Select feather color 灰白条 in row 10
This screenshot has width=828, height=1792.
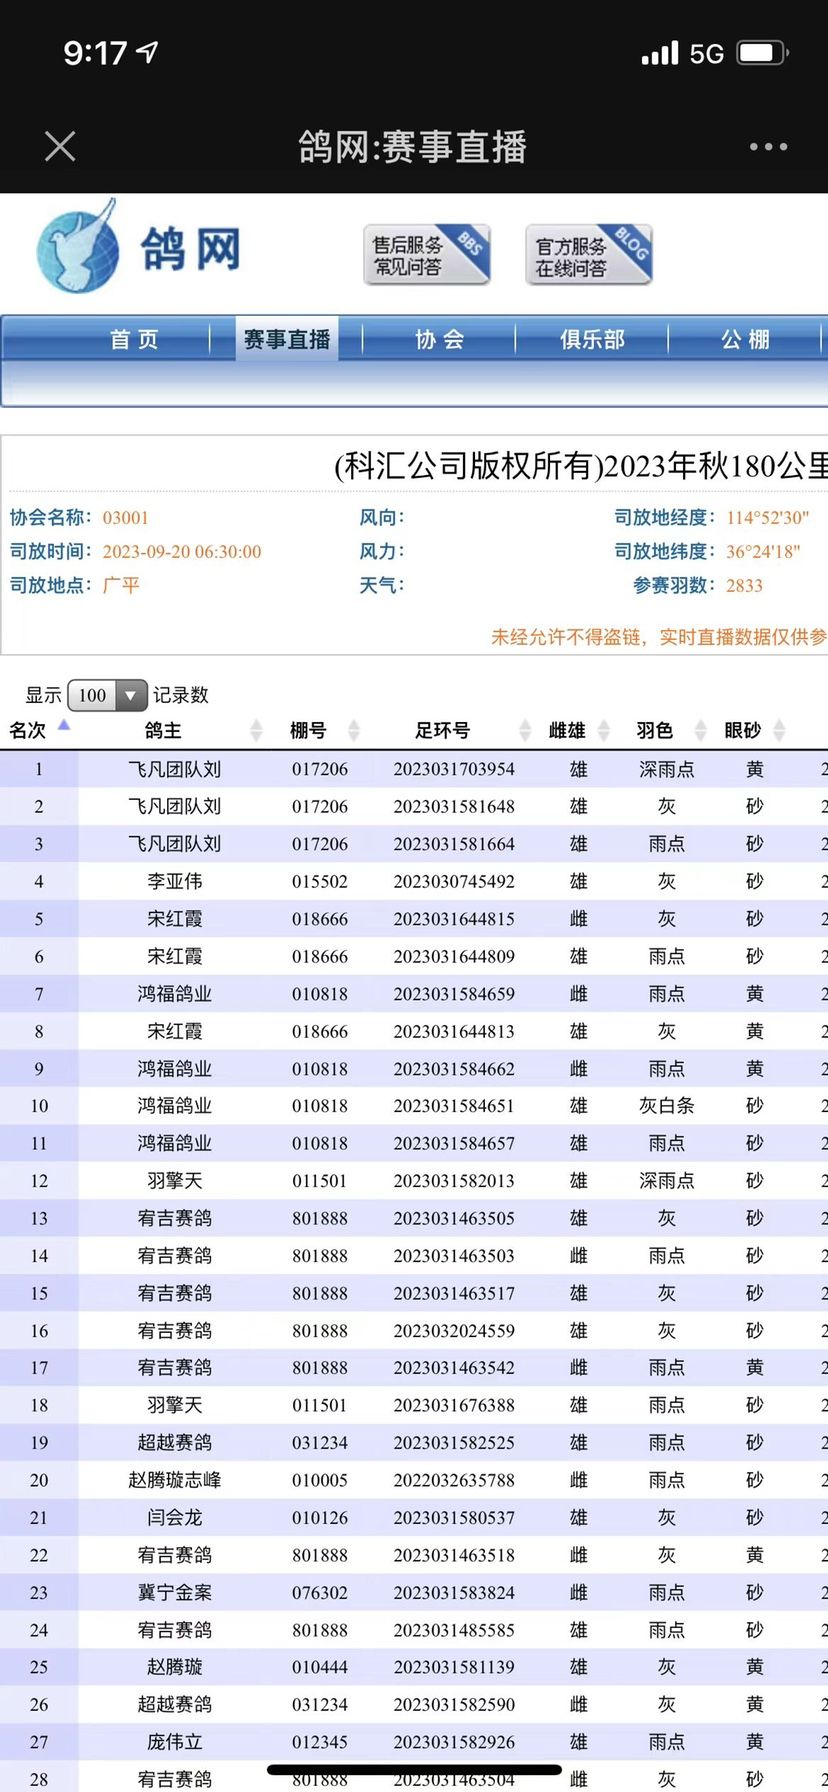667,1105
